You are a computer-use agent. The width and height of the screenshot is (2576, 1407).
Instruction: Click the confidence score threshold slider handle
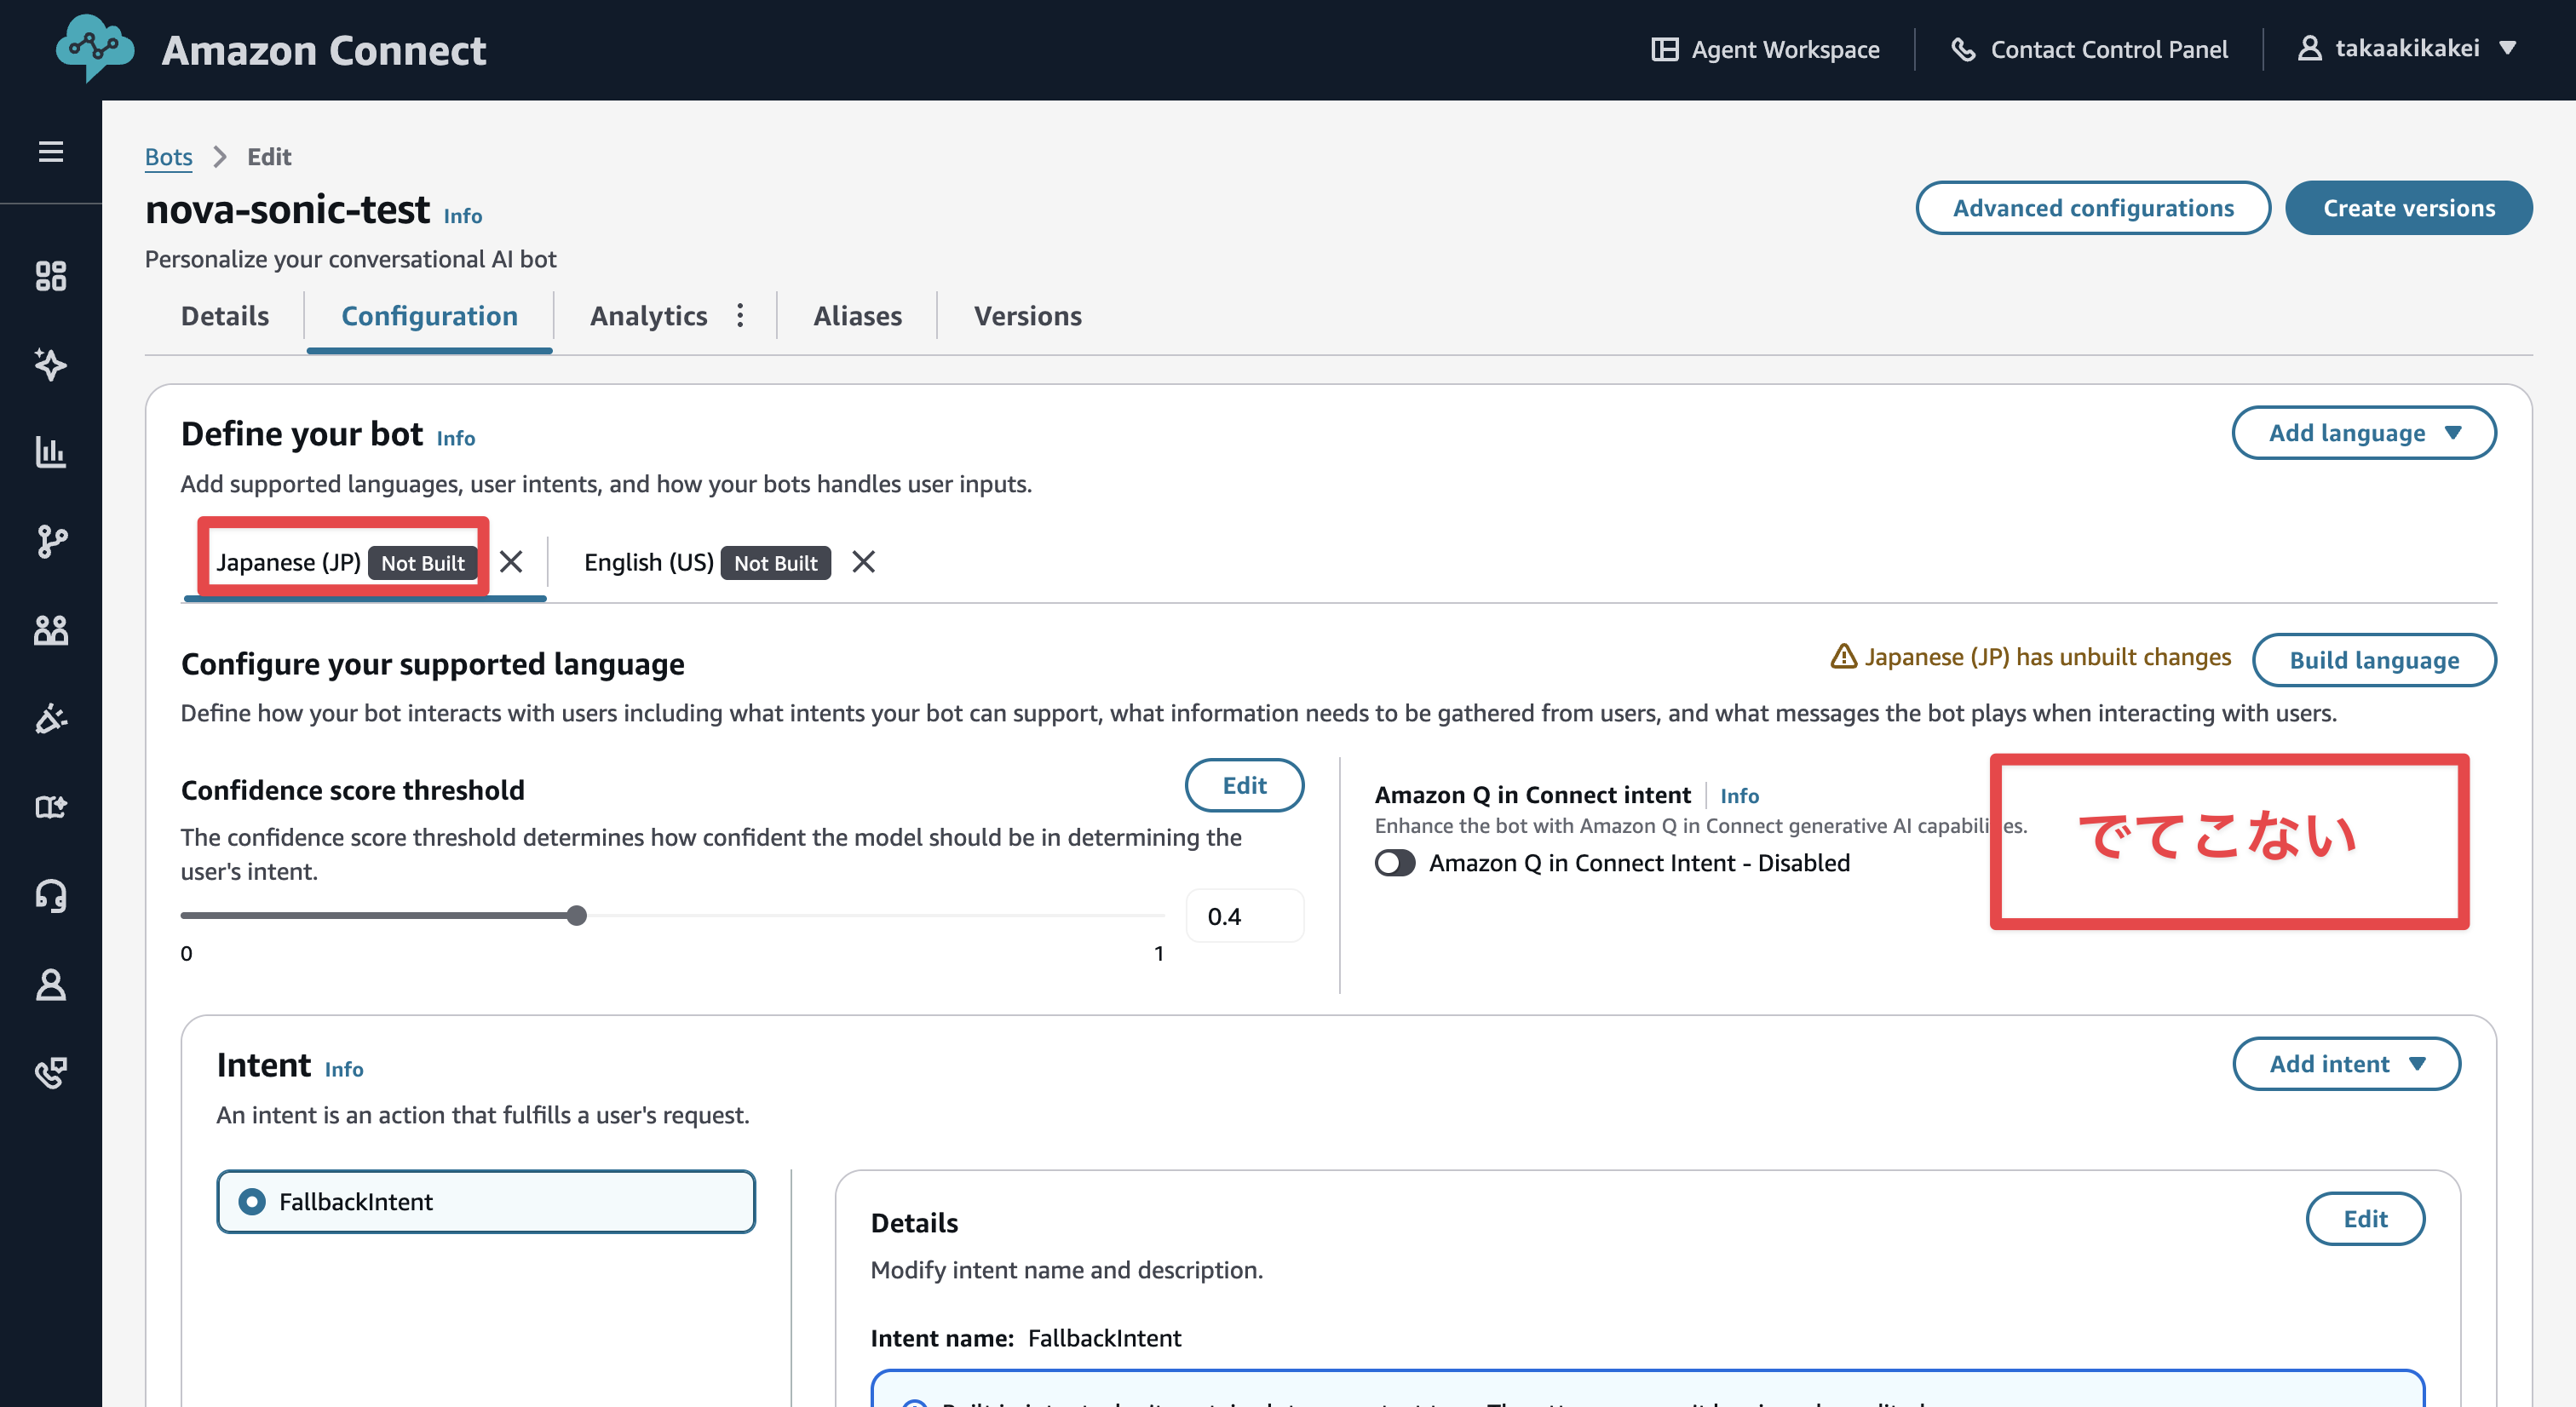576,915
